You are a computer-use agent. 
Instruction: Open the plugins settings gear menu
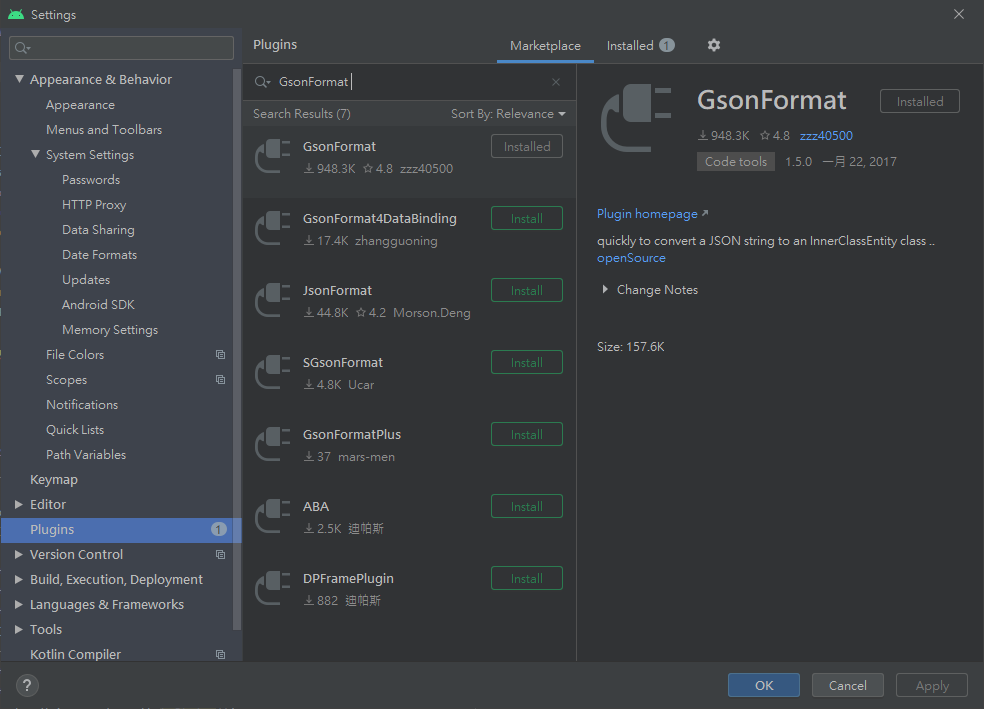714,45
